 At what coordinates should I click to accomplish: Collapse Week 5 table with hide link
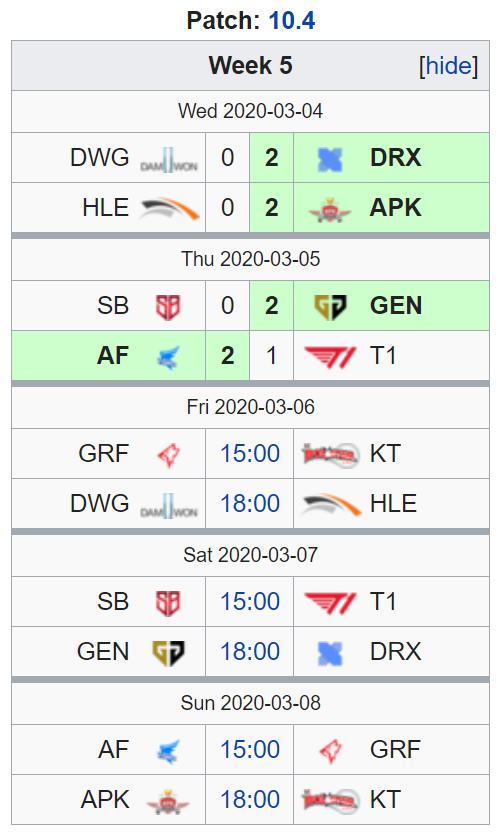pyautogui.click(x=448, y=66)
